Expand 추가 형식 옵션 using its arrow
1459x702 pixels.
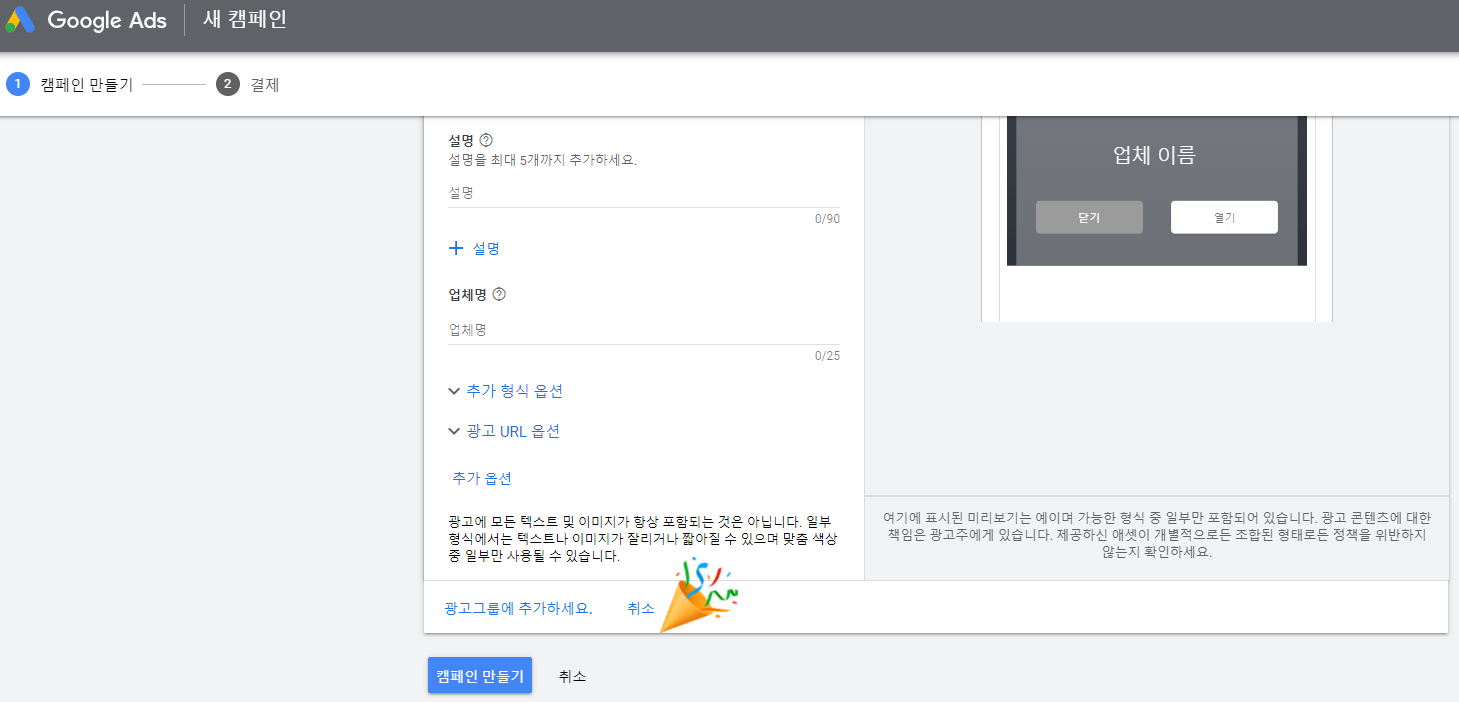coord(454,391)
